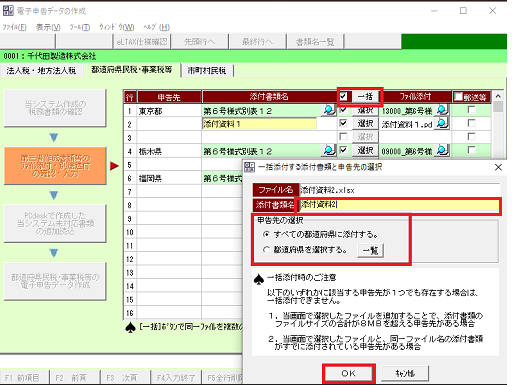
Task: Click the F4 入力終了 function key button
Action: pyautogui.click(x=176, y=377)
